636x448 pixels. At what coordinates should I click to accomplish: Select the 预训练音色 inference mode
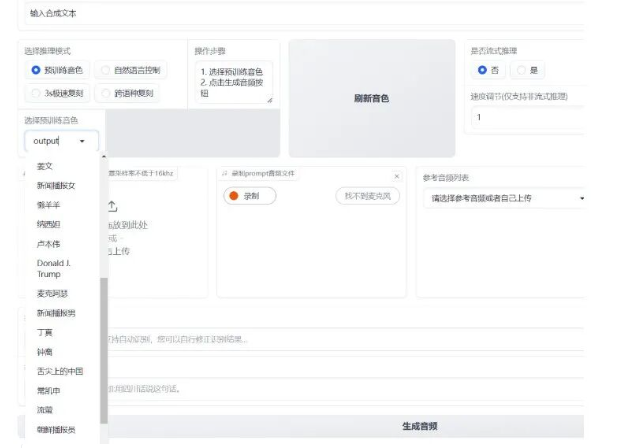click(57, 70)
